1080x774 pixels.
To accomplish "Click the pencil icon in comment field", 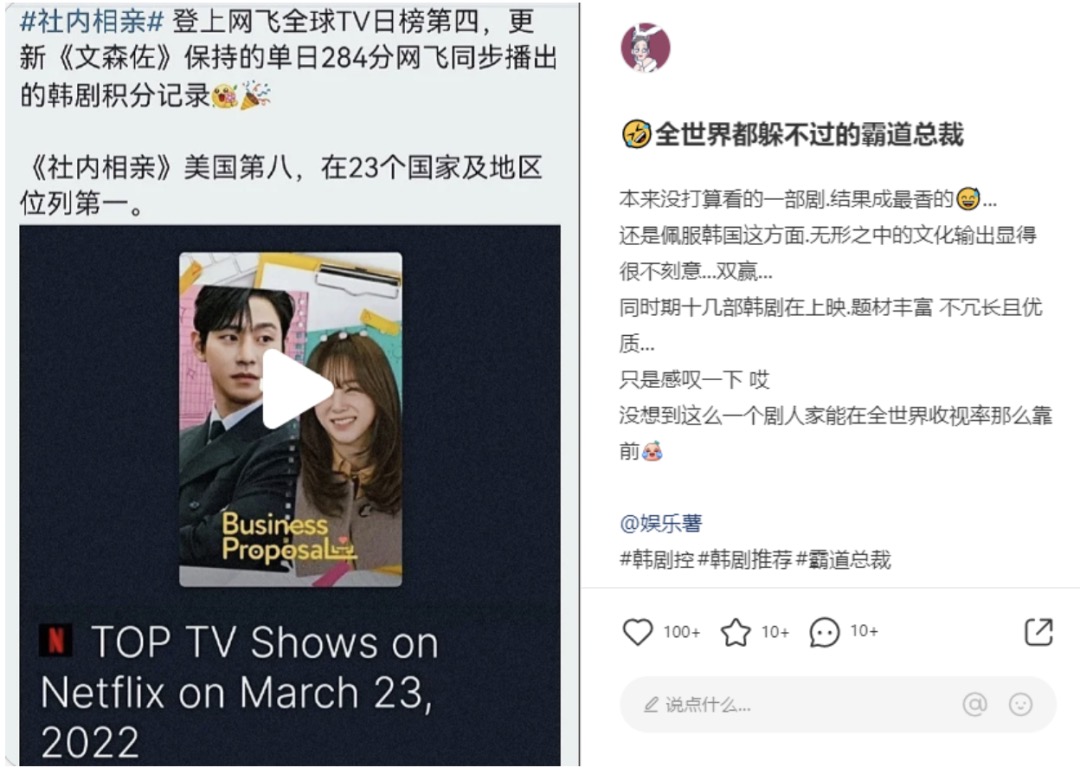I will pos(650,704).
